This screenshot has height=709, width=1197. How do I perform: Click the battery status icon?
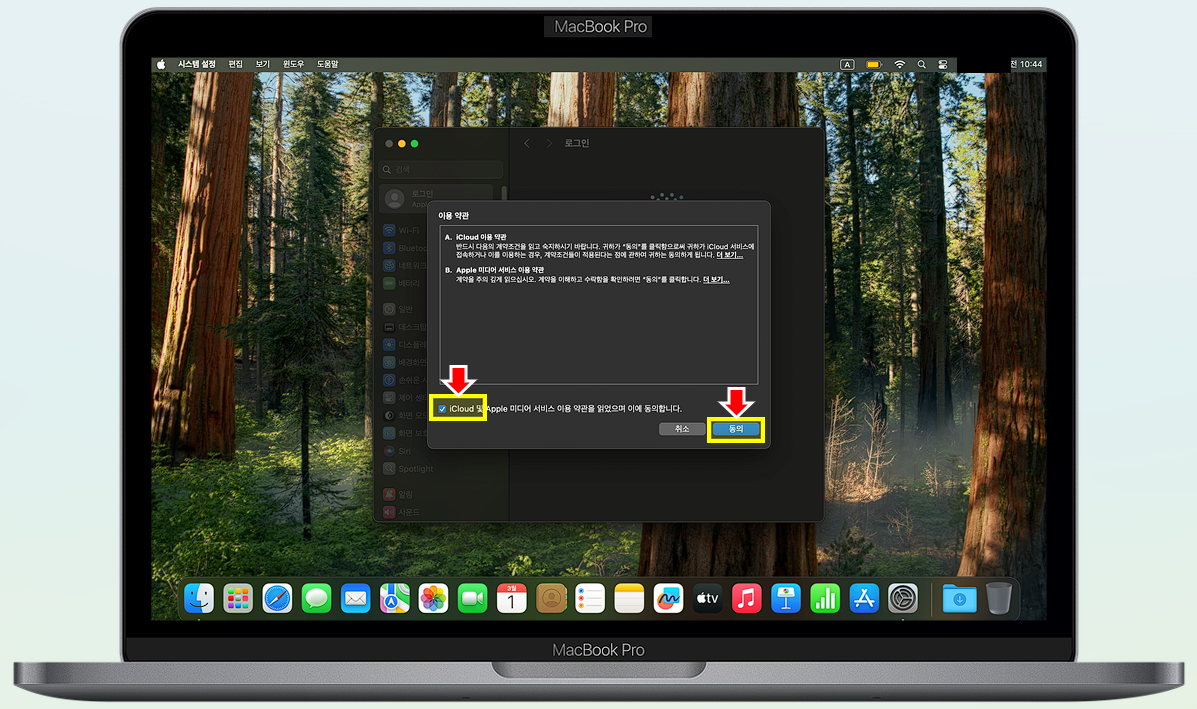click(x=874, y=65)
